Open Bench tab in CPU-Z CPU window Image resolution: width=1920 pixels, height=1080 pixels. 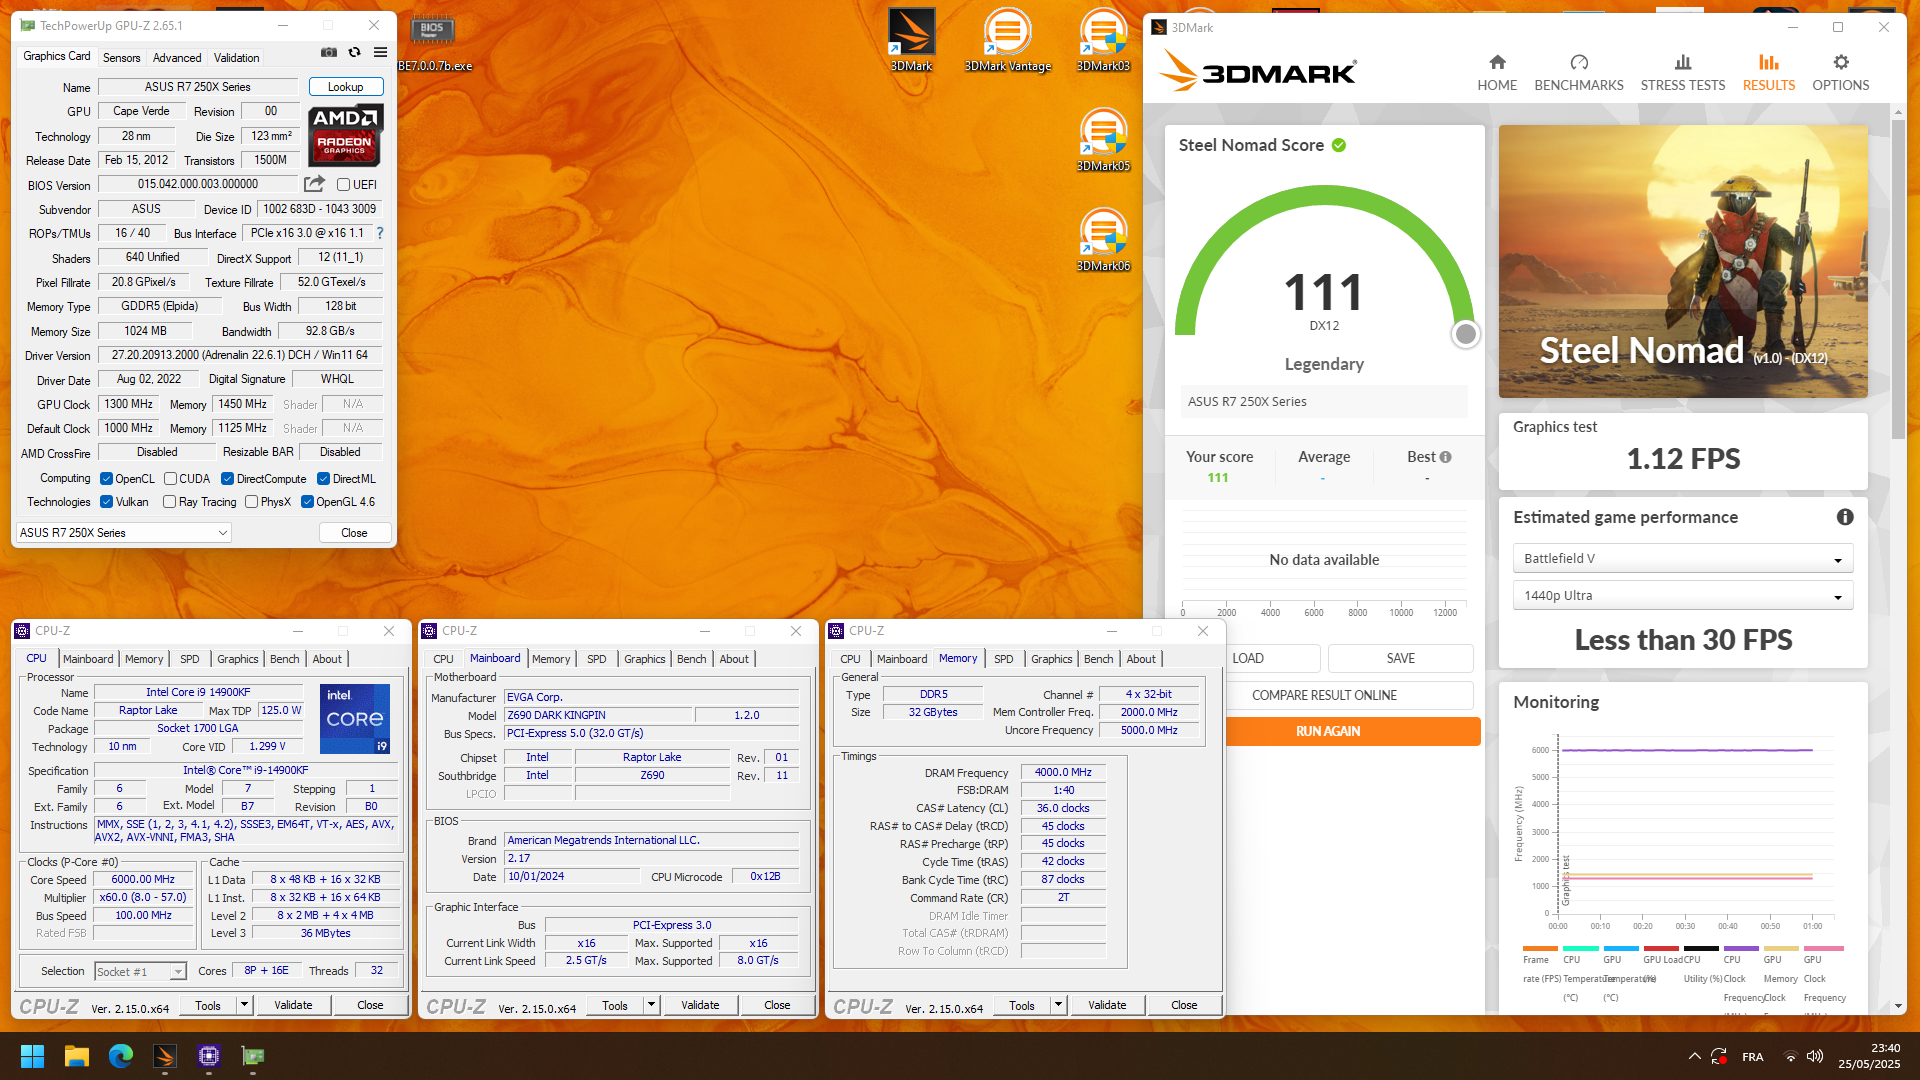tap(285, 659)
